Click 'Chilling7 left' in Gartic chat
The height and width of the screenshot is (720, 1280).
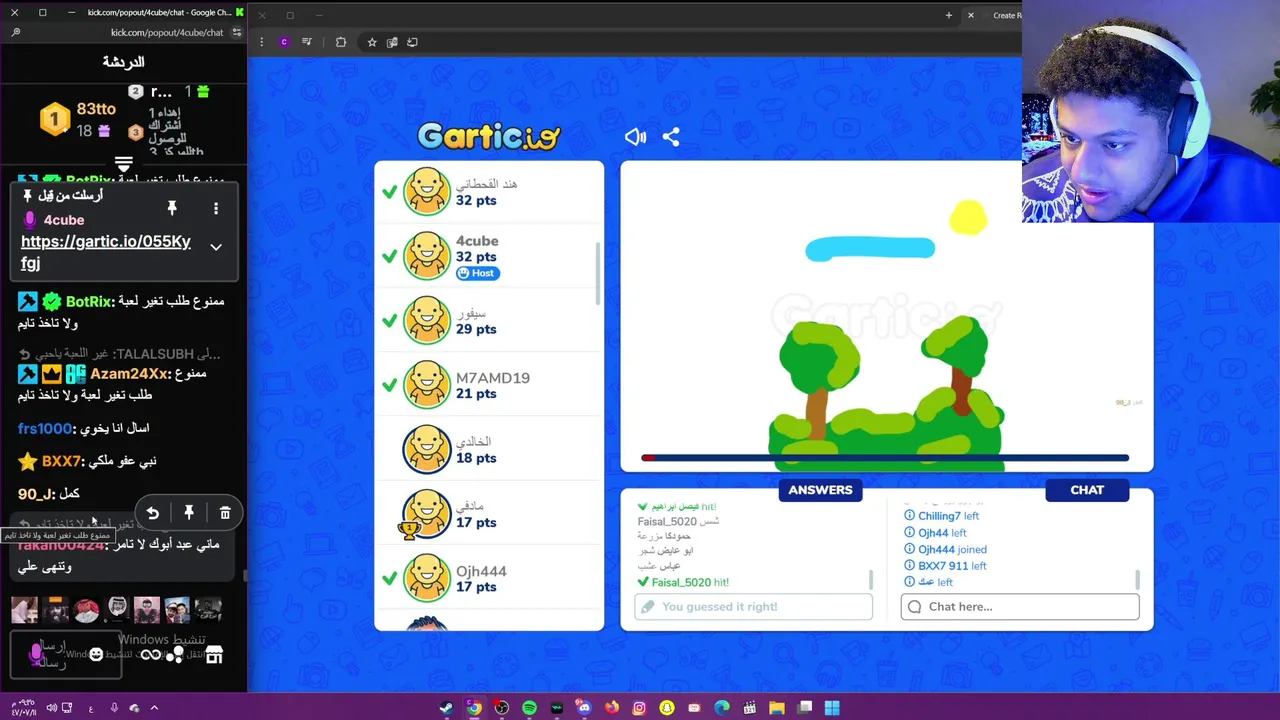948,516
